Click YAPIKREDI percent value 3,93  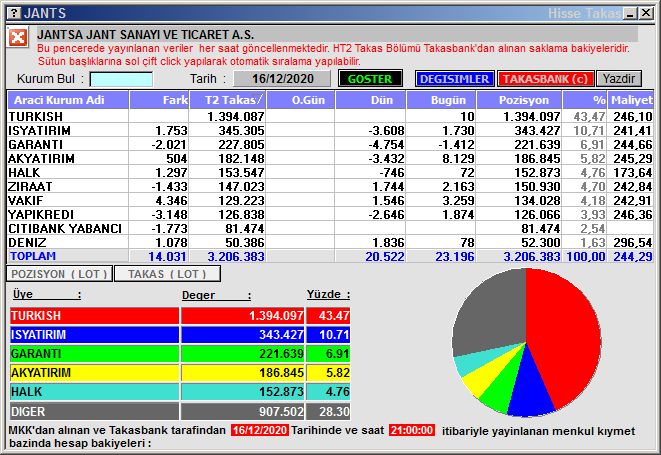pos(592,215)
